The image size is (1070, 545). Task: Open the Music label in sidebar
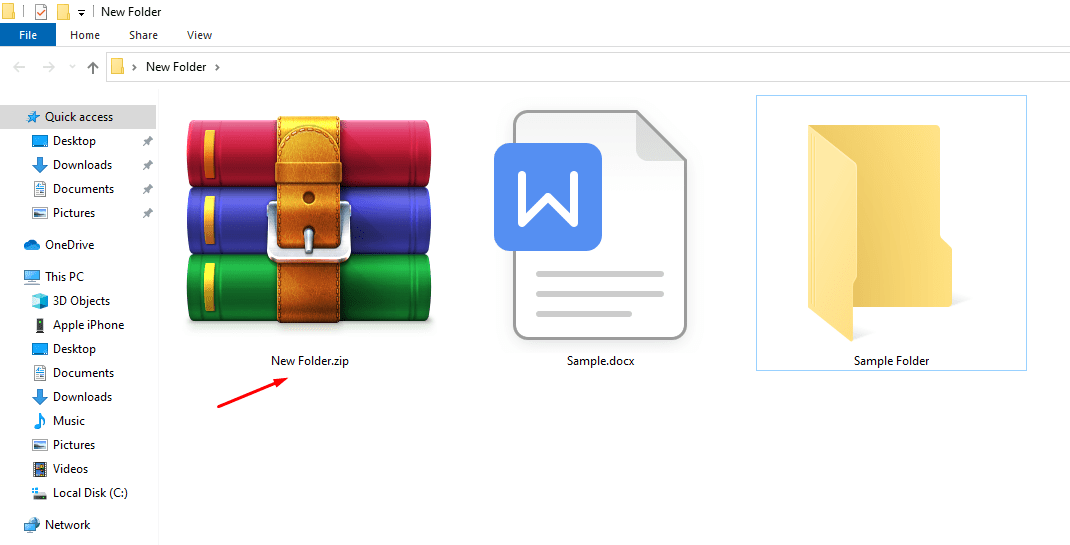(69, 421)
